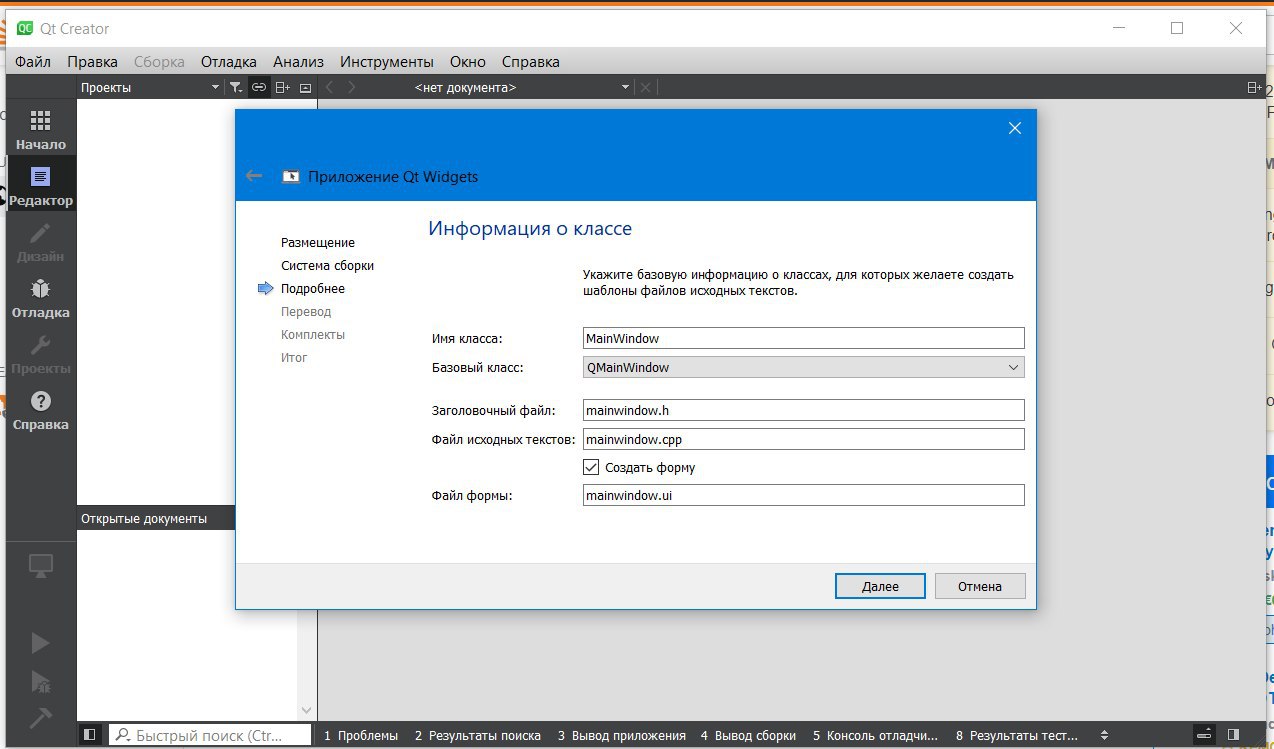Image resolution: width=1274 pixels, height=749 pixels.
Task: Open the <нет документа> document dropdown
Action: [522, 87]
